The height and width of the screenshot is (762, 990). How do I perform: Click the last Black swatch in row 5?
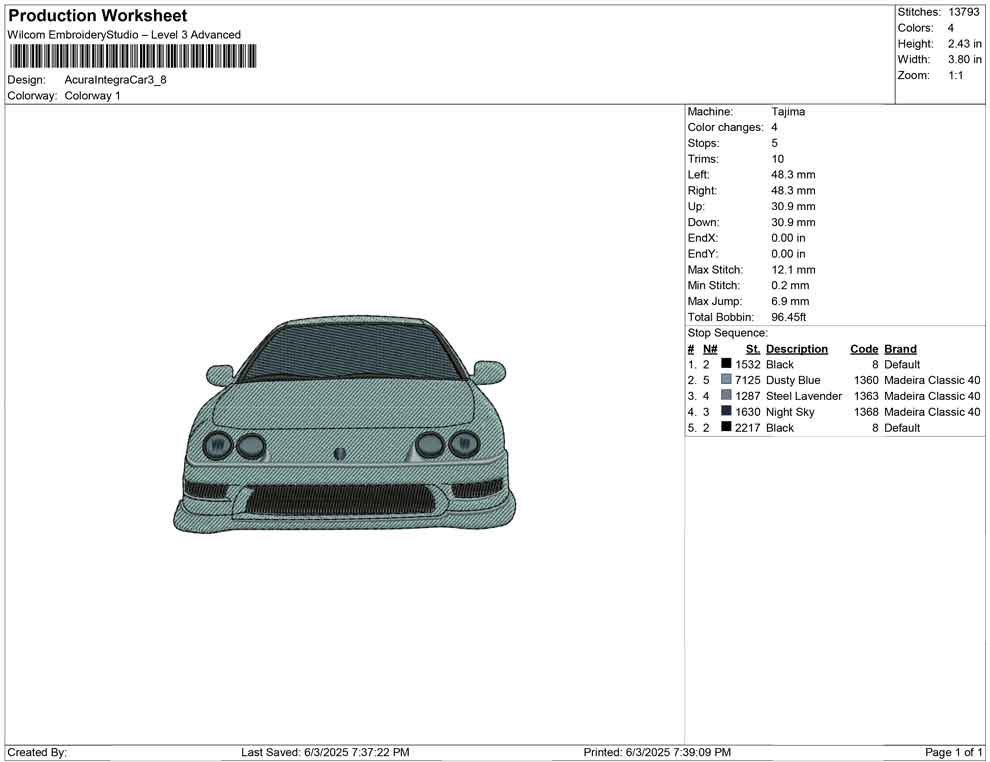726,428
